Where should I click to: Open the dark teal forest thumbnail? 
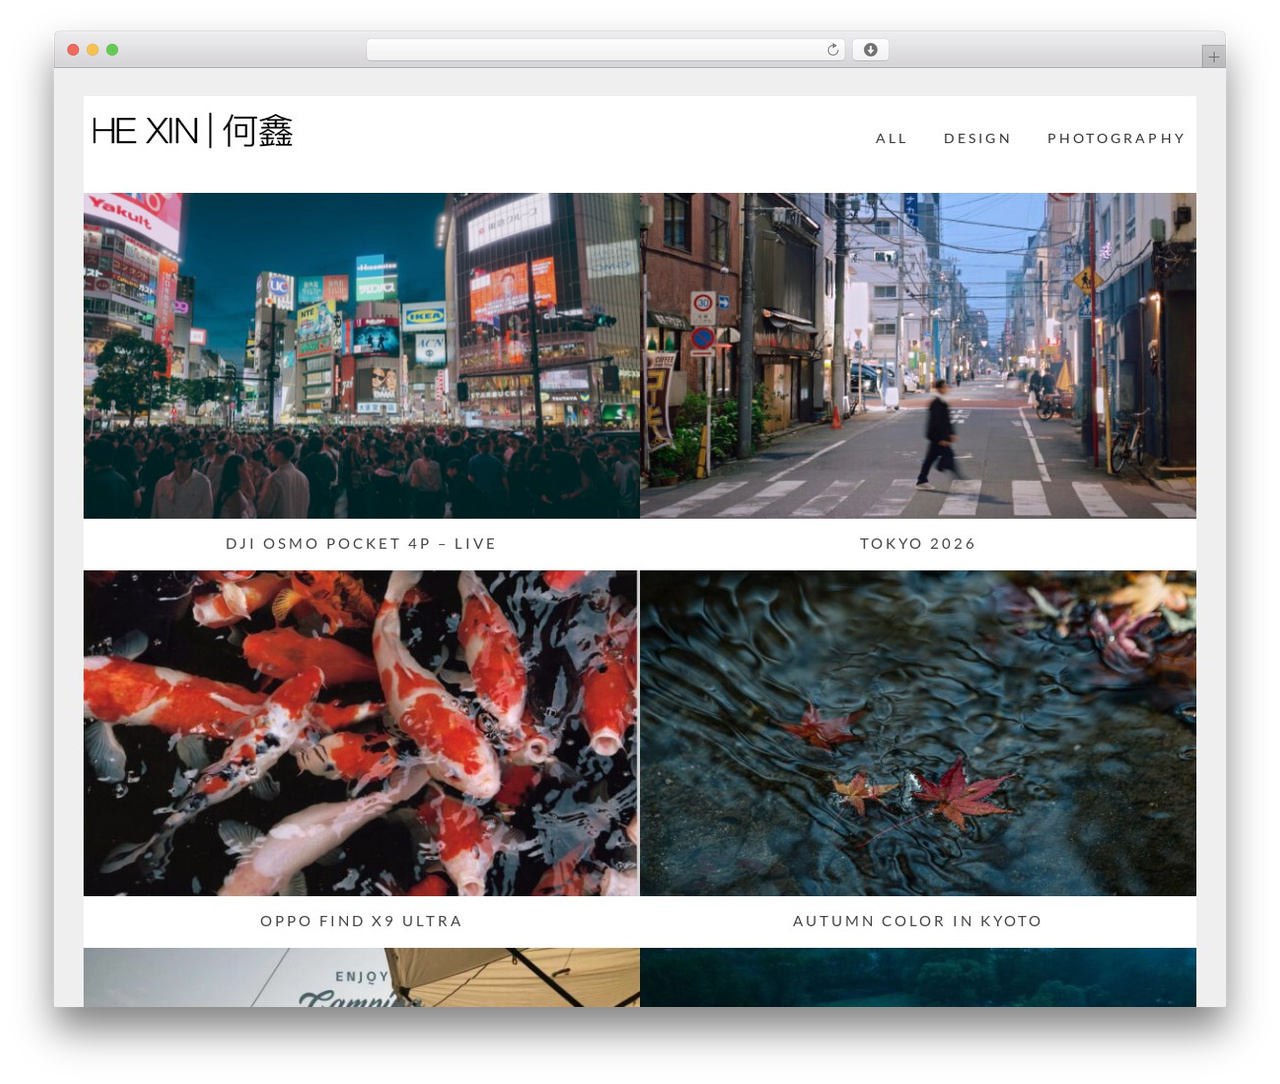[x=918, y=977]
